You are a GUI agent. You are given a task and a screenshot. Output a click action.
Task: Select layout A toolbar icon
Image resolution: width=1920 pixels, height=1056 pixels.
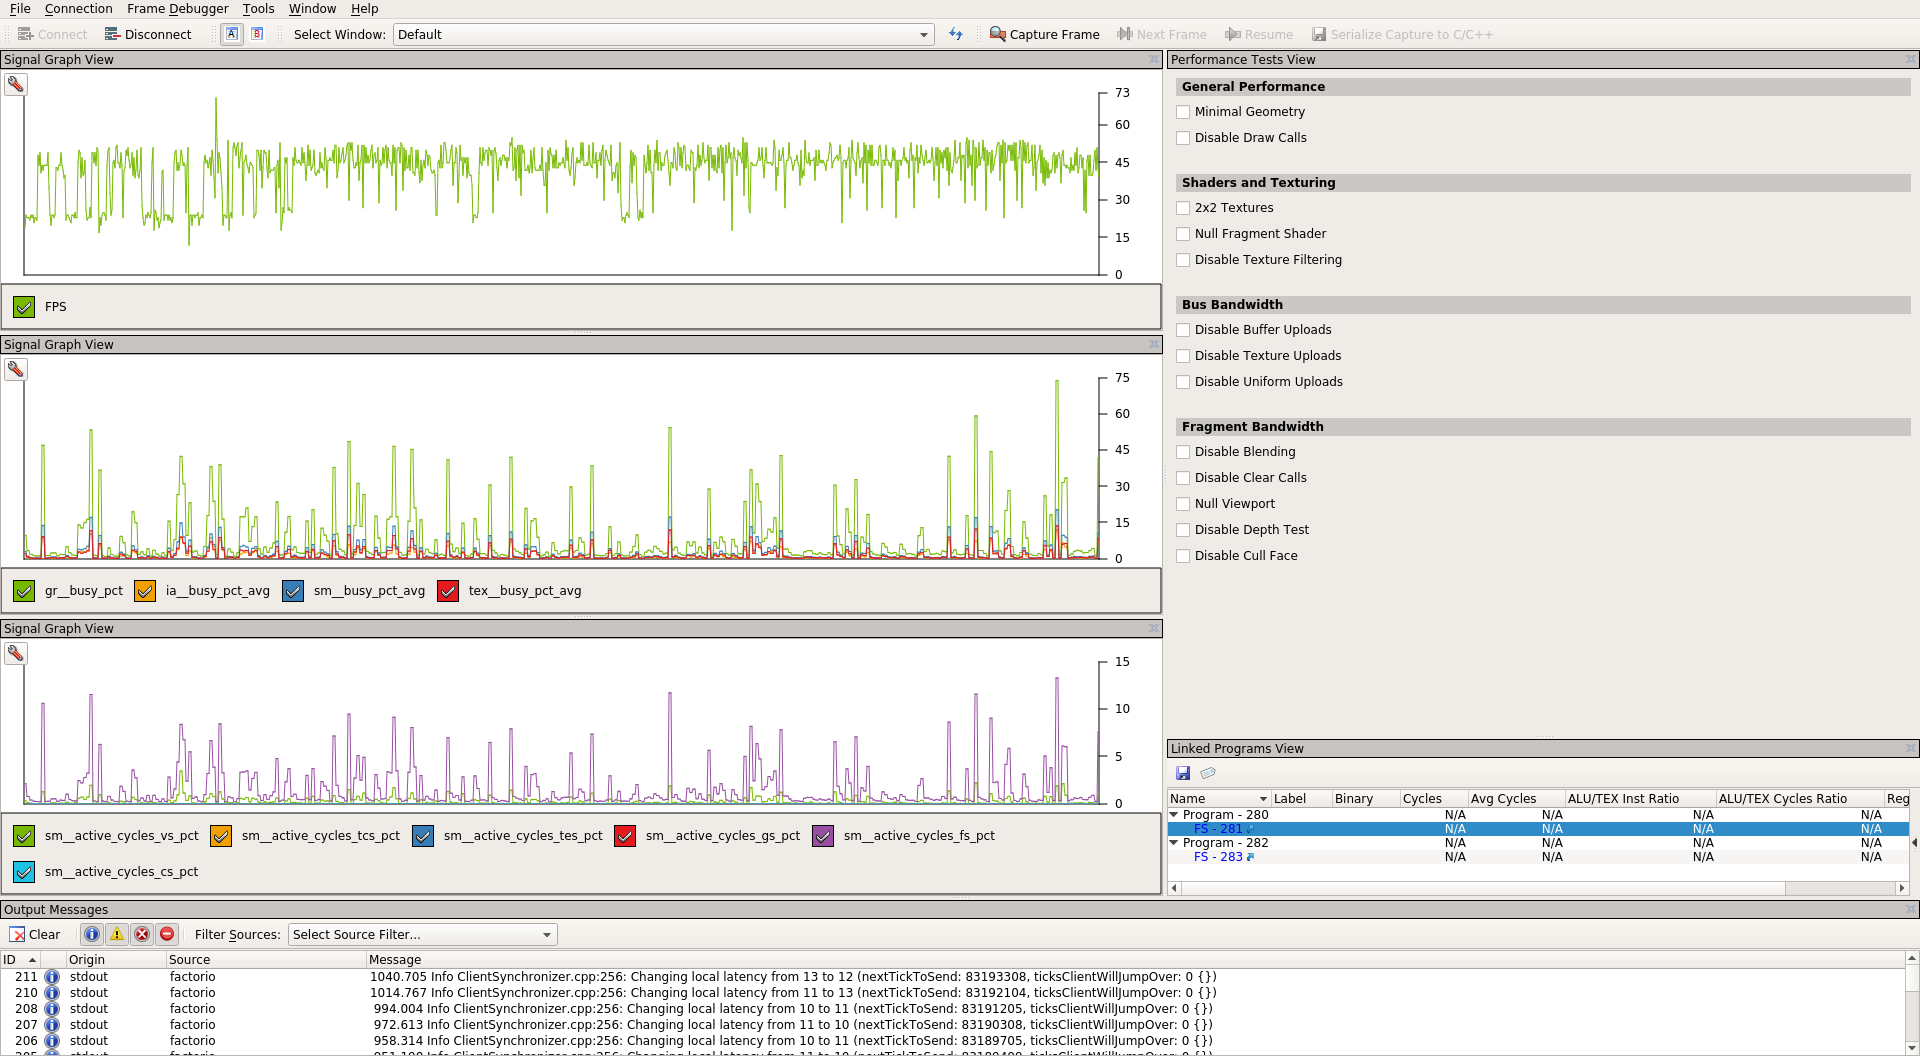pos(232,34)
